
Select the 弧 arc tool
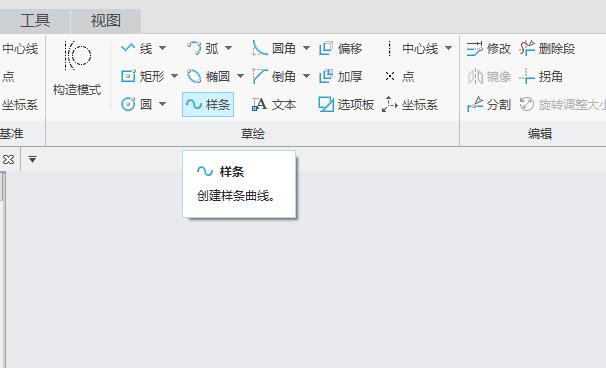[203, 49]
